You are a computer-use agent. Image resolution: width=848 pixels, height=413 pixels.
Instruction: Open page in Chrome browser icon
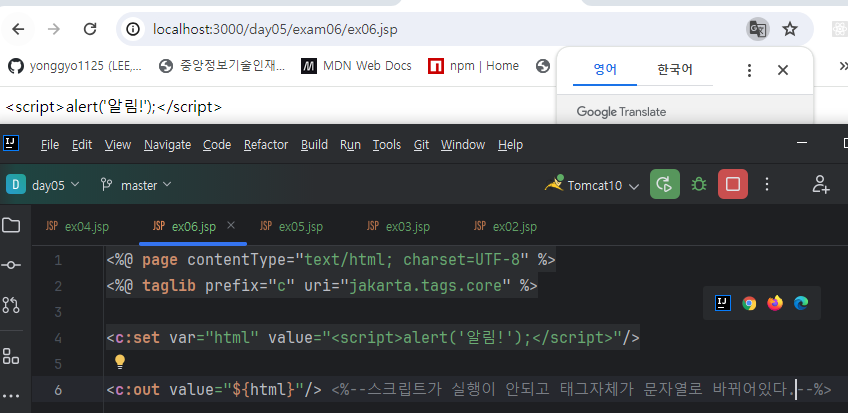point(749,303)
